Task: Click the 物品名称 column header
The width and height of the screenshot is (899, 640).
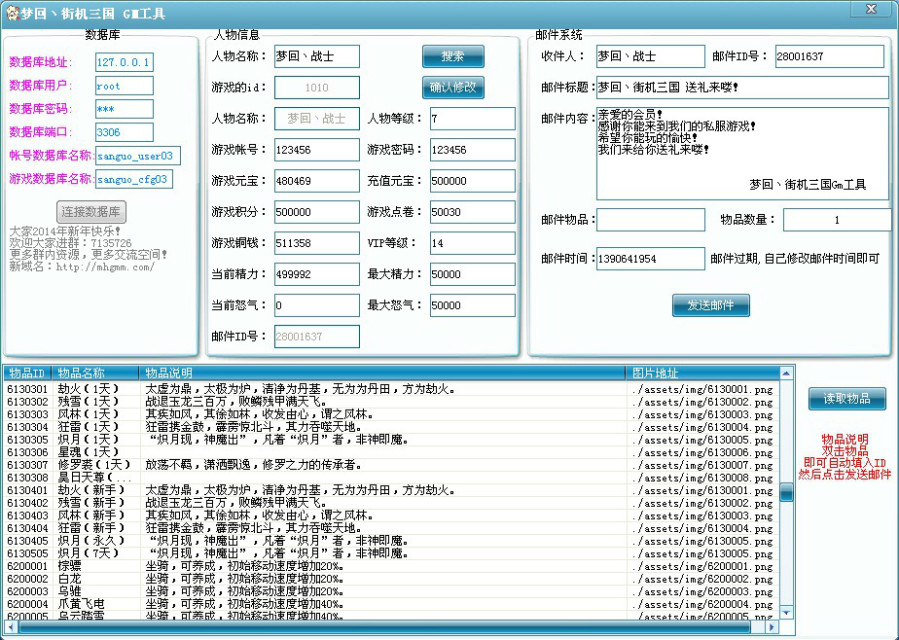Action: (96, 373)
